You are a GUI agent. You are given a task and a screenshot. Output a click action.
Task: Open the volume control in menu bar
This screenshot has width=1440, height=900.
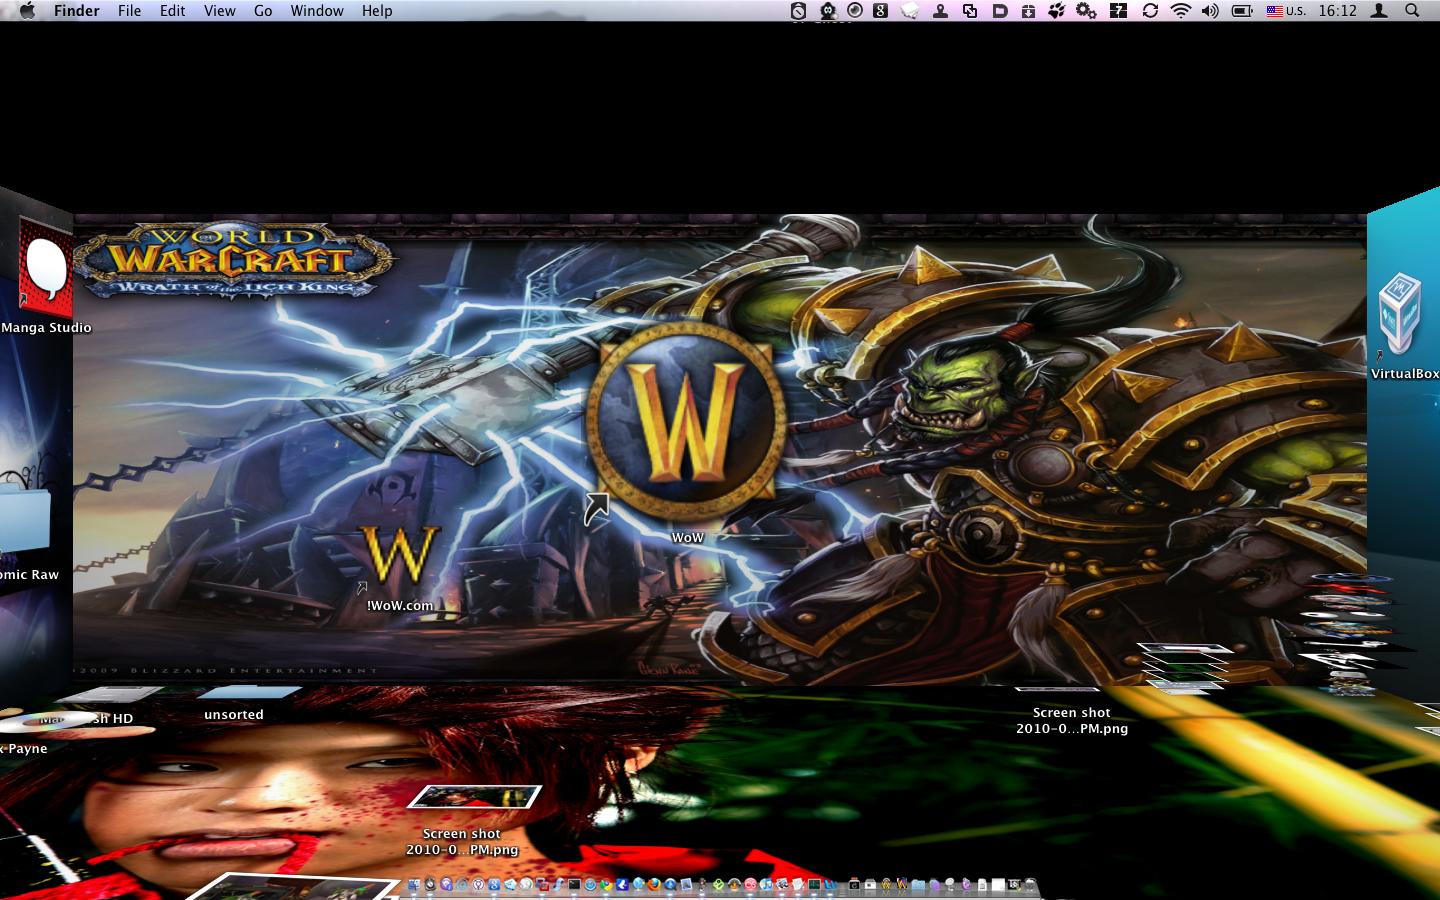pos(1210,11)
